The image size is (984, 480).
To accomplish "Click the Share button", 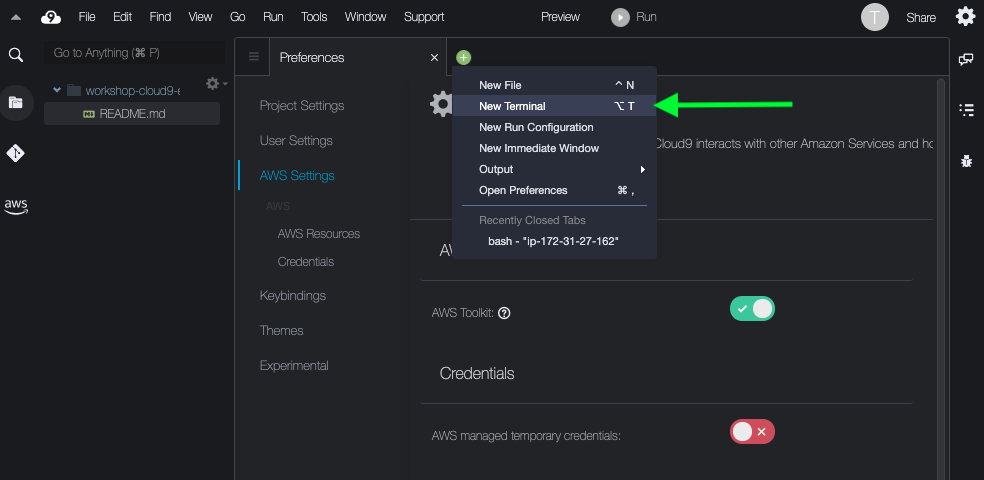I will [x=921, y=17].
